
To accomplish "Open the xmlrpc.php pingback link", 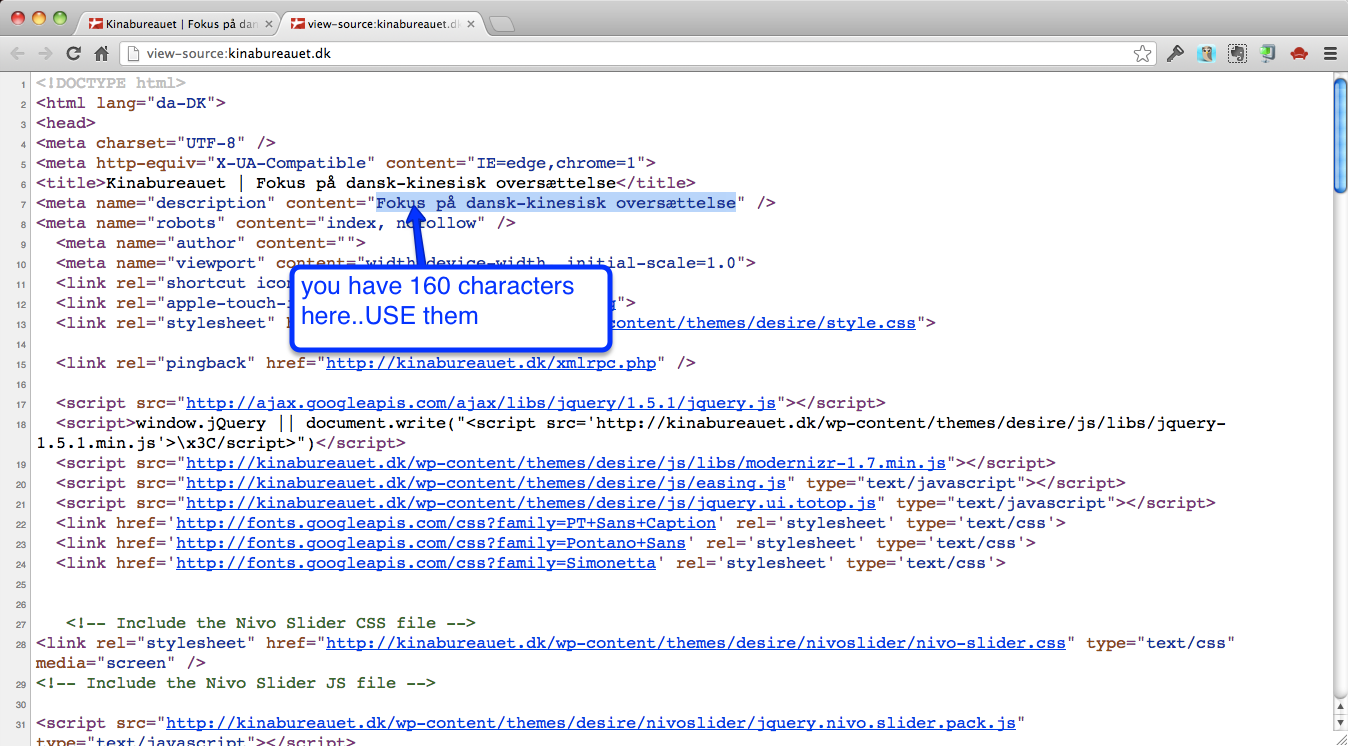I will click(x=491, y=363).
